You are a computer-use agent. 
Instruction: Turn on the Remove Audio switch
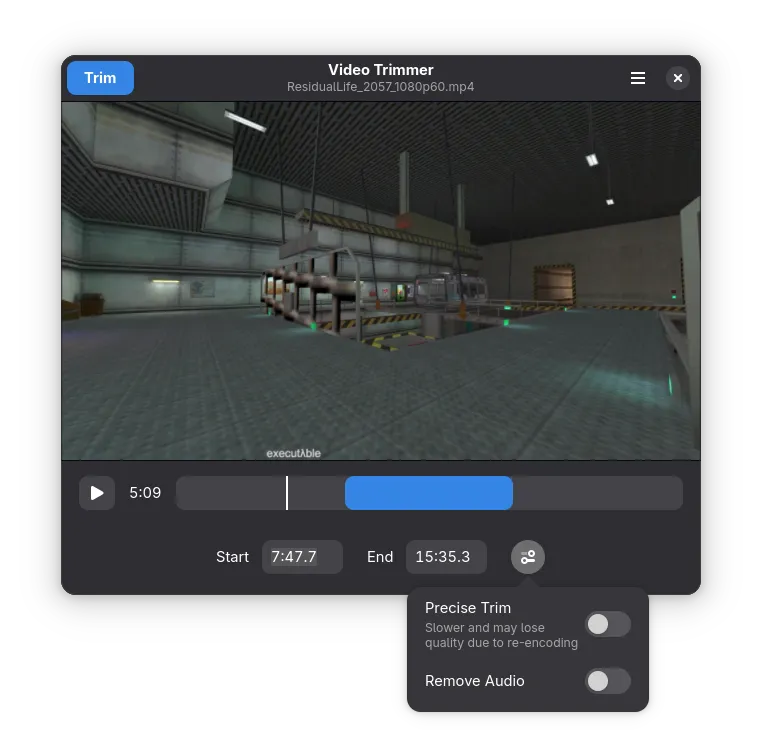[x=607, y=681]
